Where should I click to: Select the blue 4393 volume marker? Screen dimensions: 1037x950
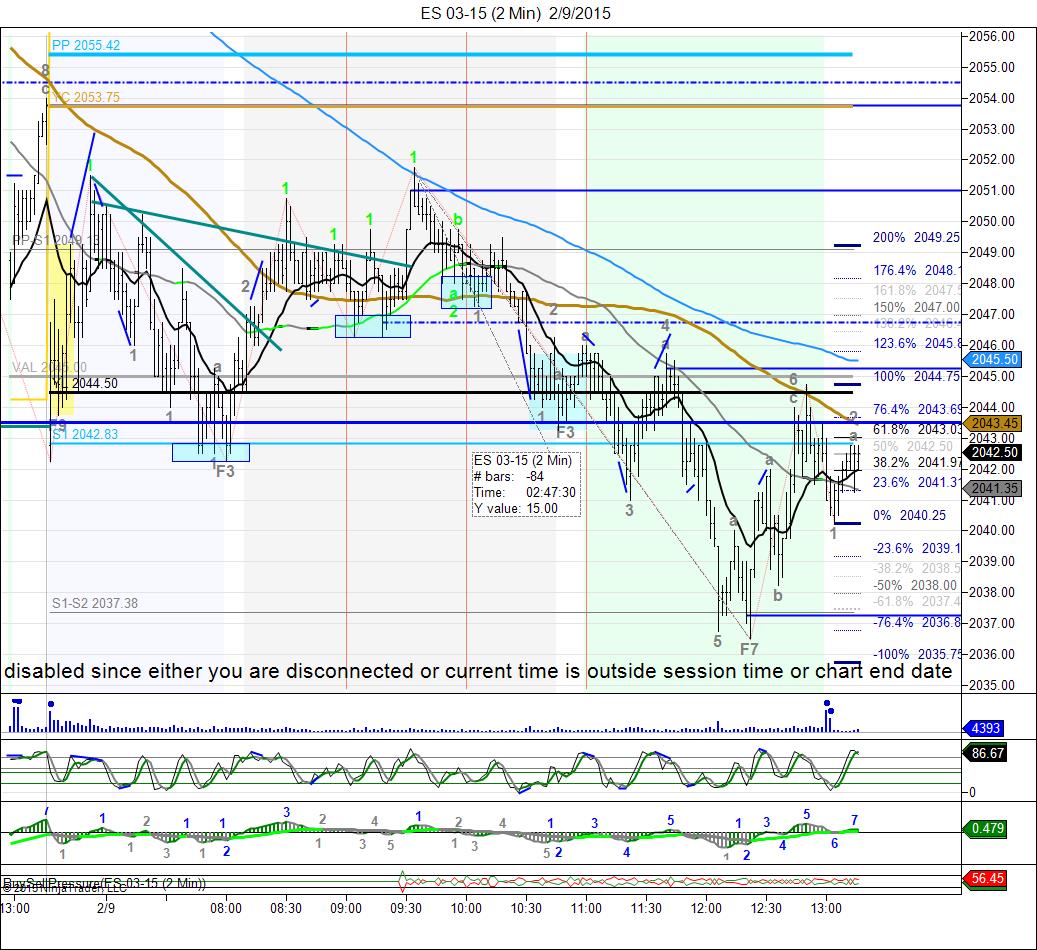tap(983, 728)
